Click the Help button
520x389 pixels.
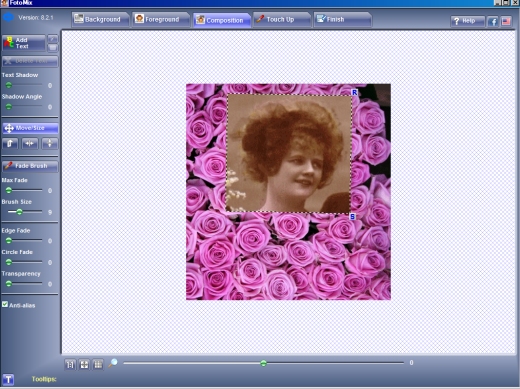click(x=467, y=21)
